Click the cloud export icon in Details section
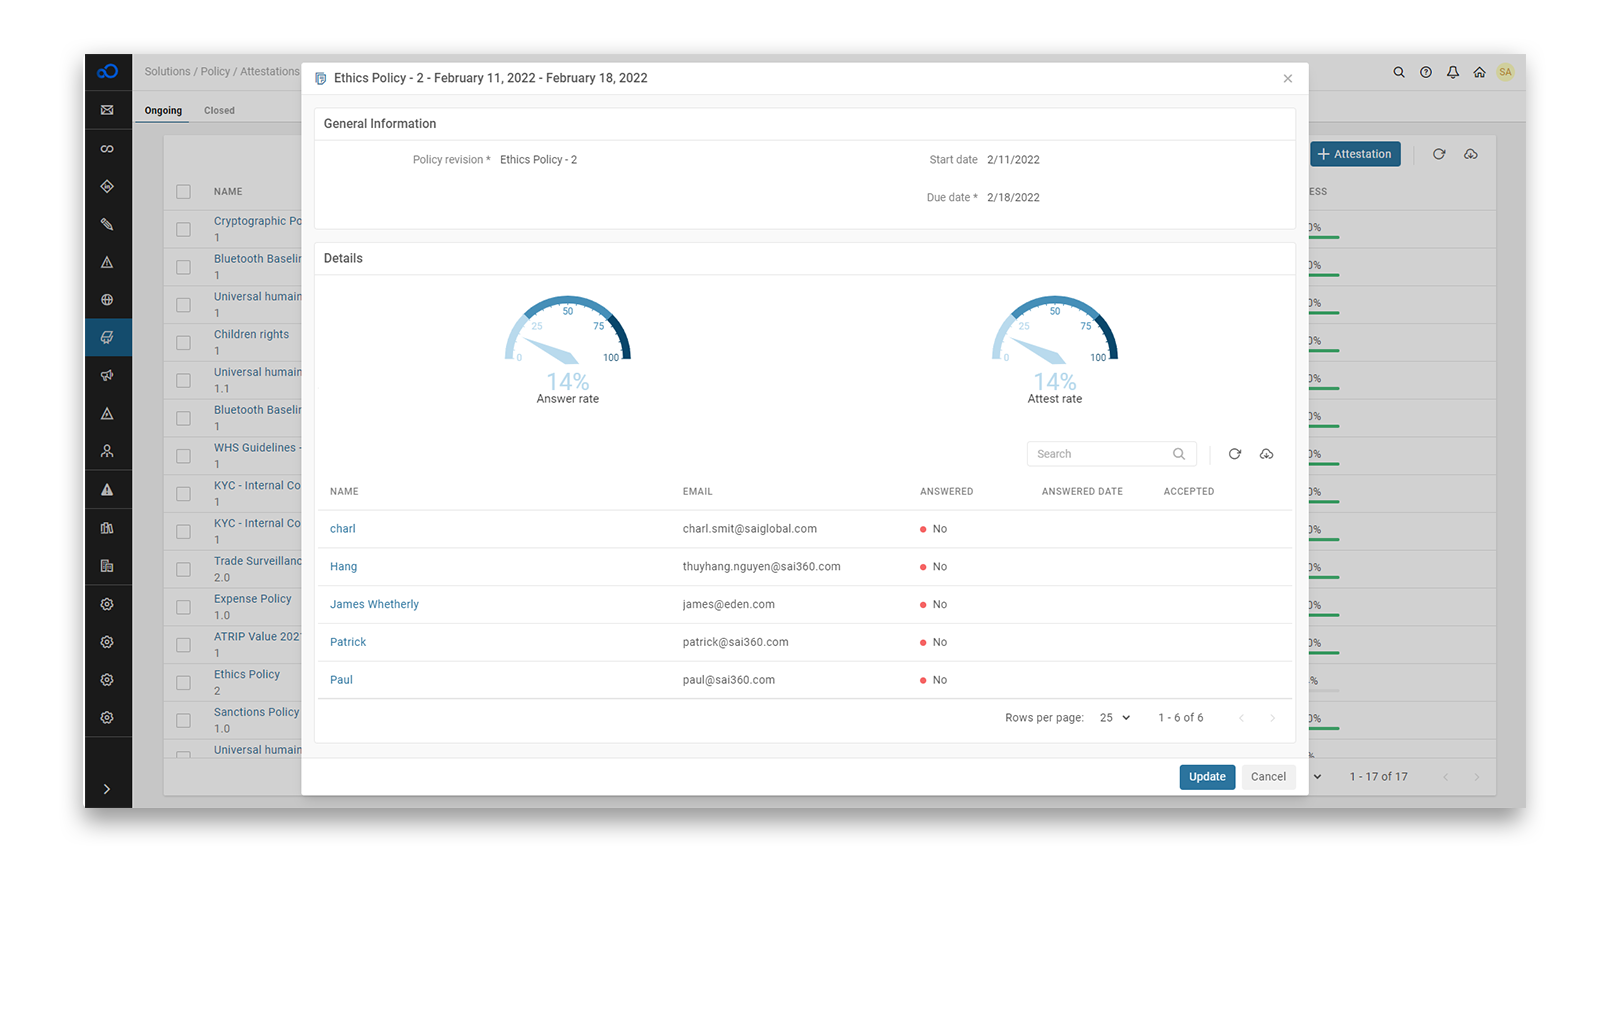 (1266, 453)
